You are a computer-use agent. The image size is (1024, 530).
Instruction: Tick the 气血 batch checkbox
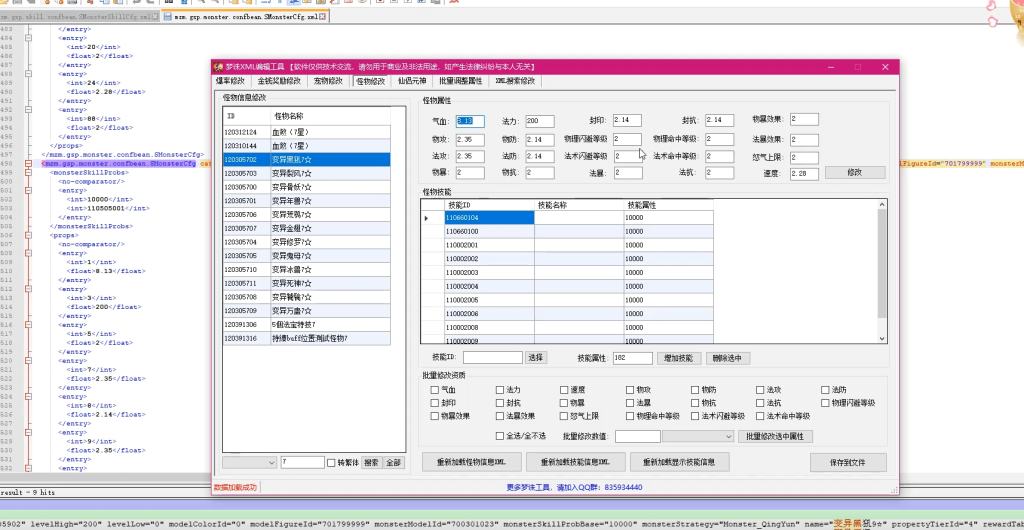434,389
